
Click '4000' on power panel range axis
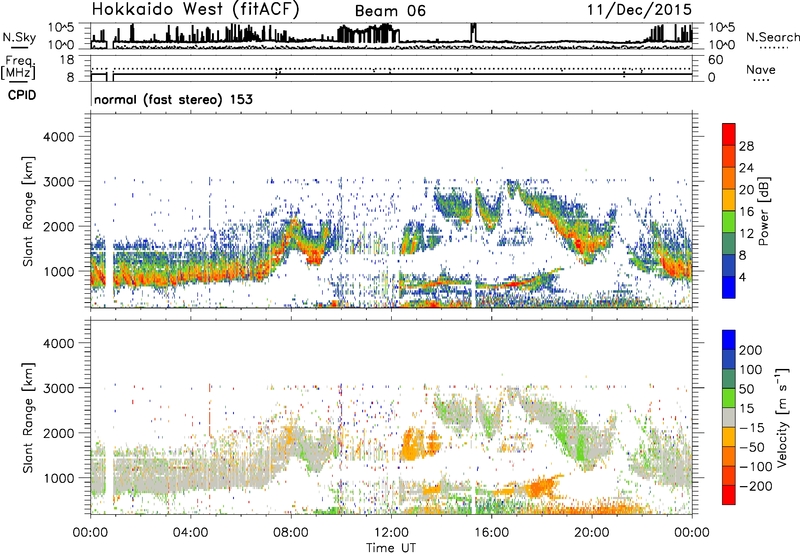pyautogui.click(x=58, y=137)
